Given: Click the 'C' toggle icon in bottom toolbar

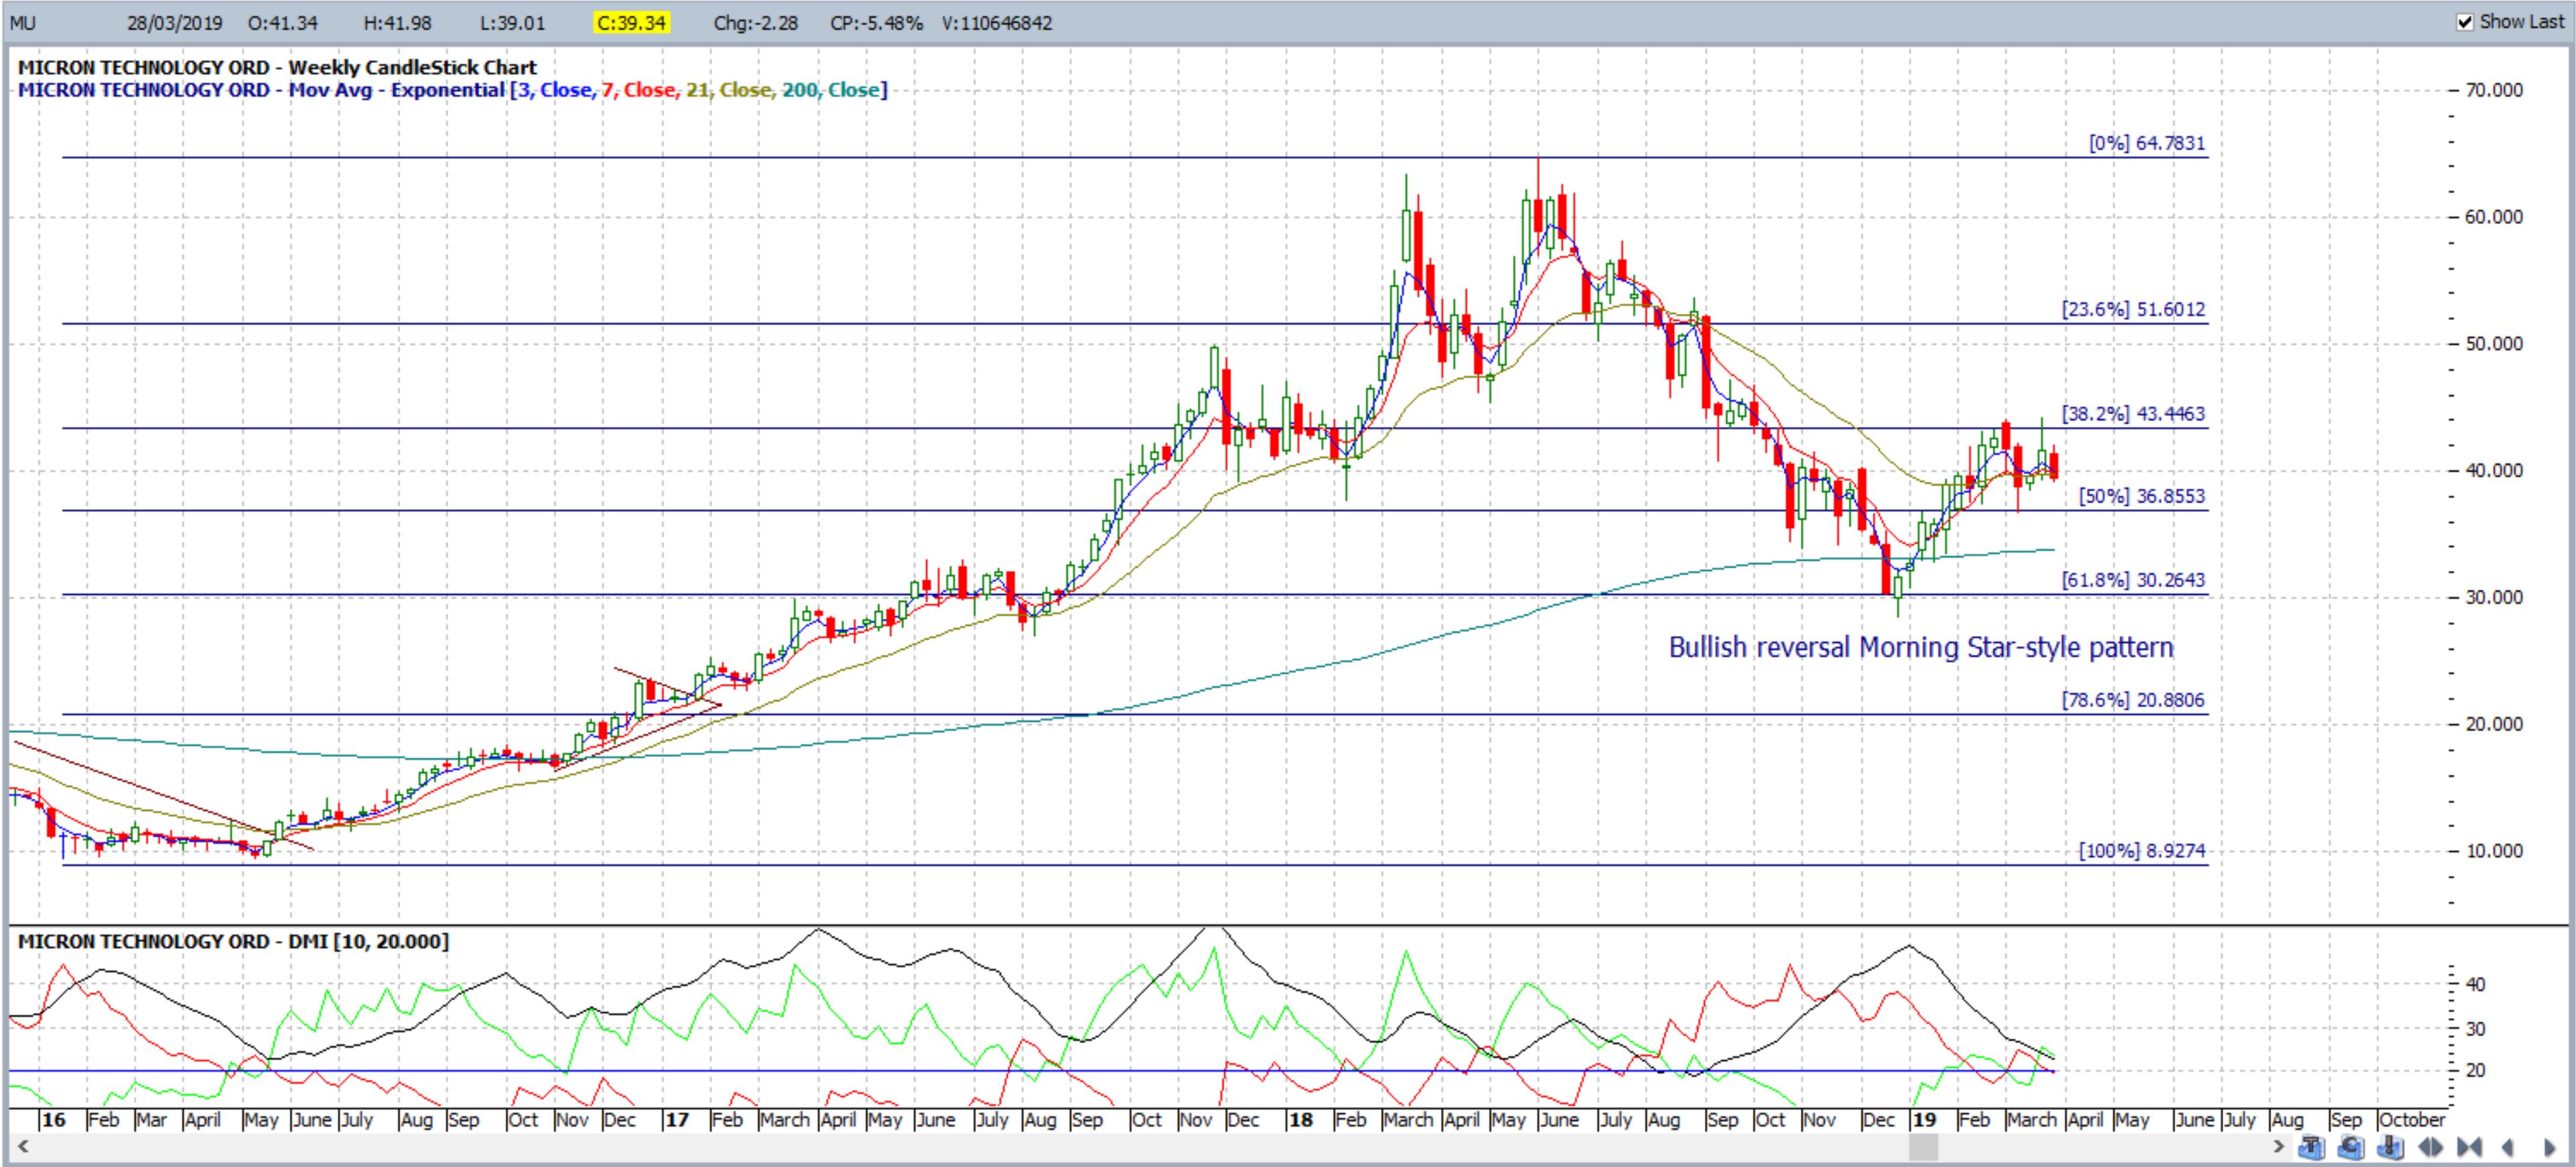Looking at the screenshot, I should pos(2351,1146).
